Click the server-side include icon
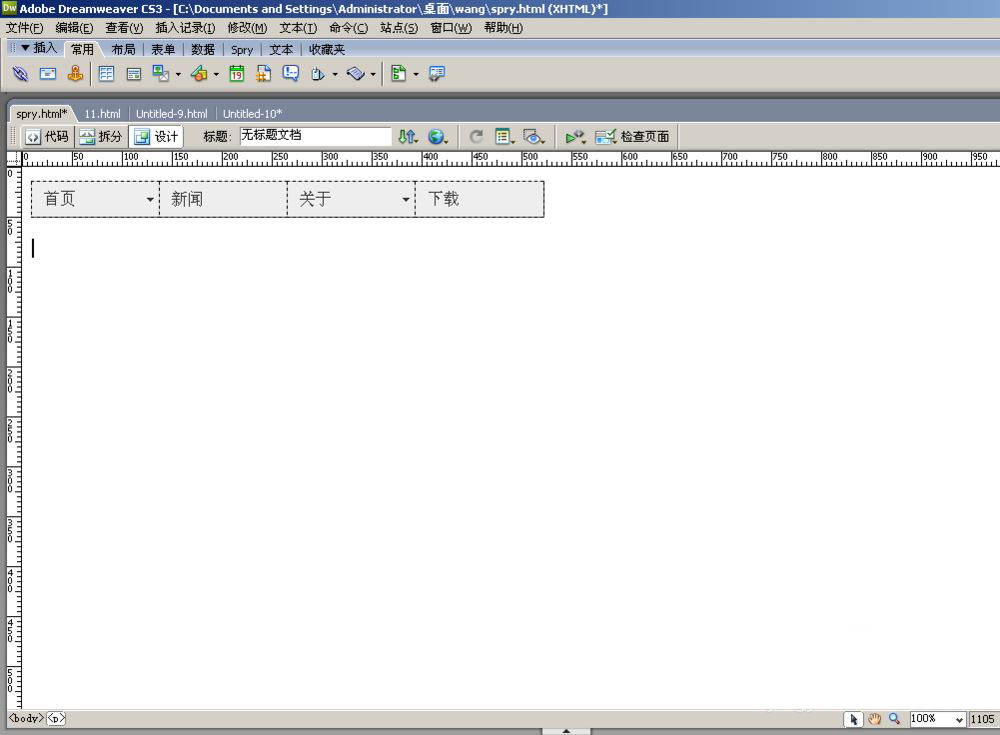1000x735 pixels. point(263,74)
